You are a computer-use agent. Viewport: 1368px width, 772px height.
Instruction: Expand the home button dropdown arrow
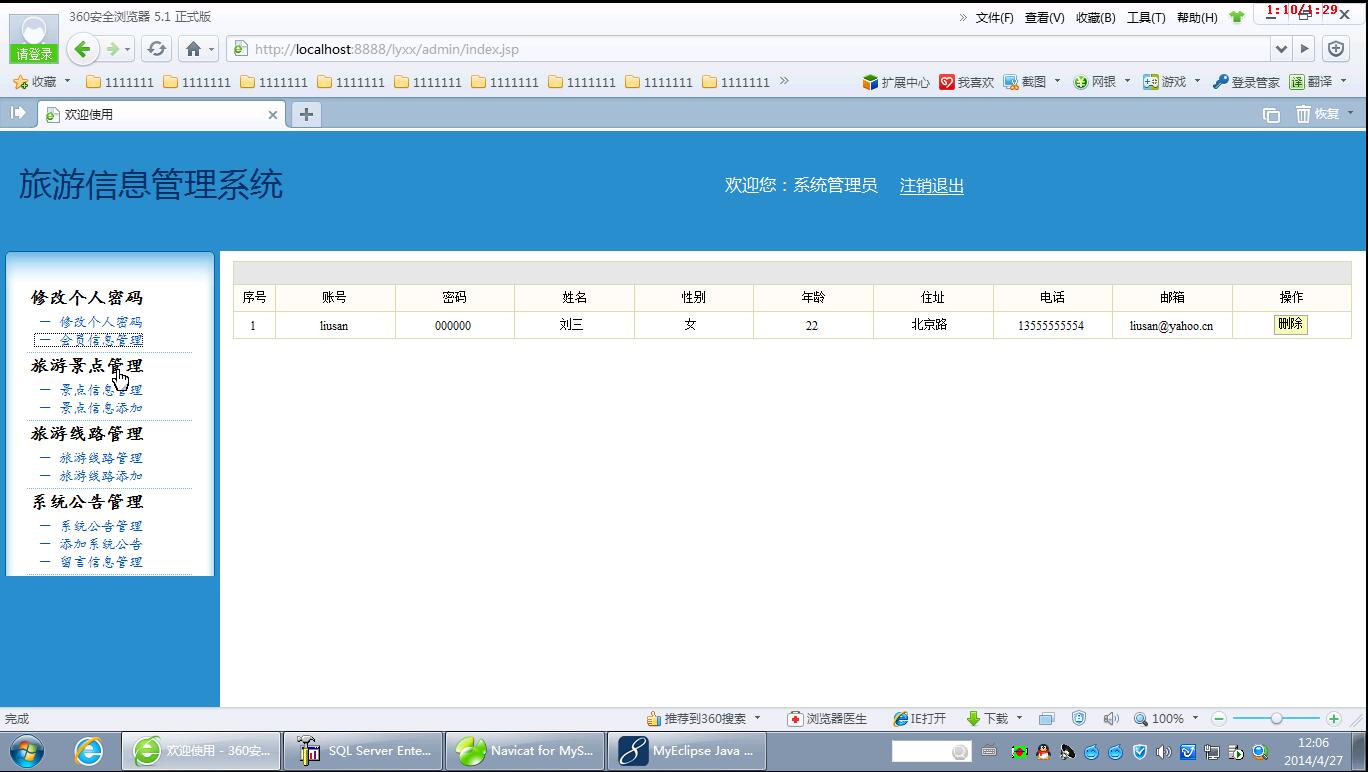pyautogui.click(x=212, y=49)
